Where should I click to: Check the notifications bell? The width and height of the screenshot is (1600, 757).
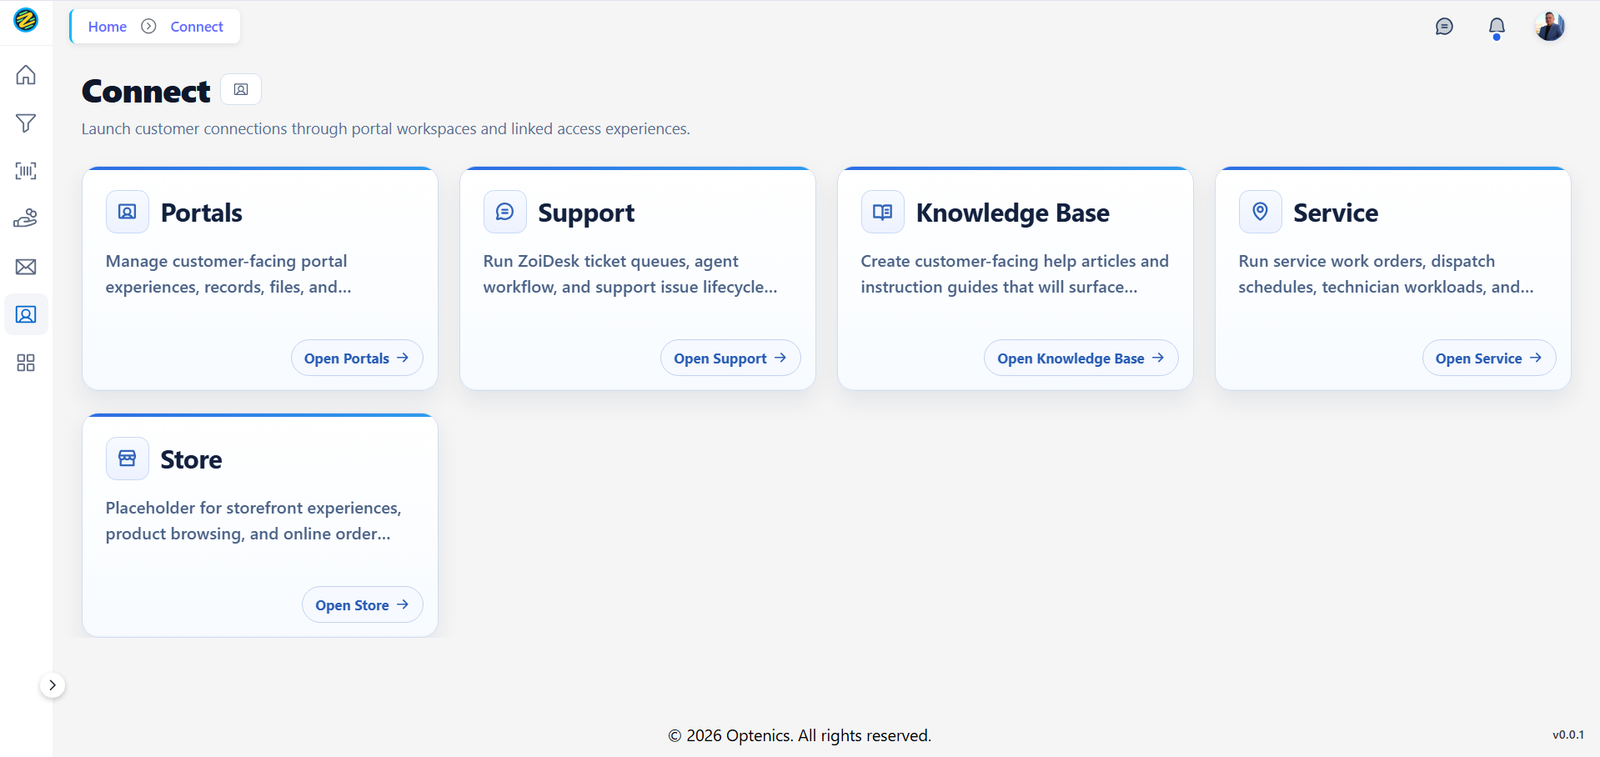[1497, 27]
